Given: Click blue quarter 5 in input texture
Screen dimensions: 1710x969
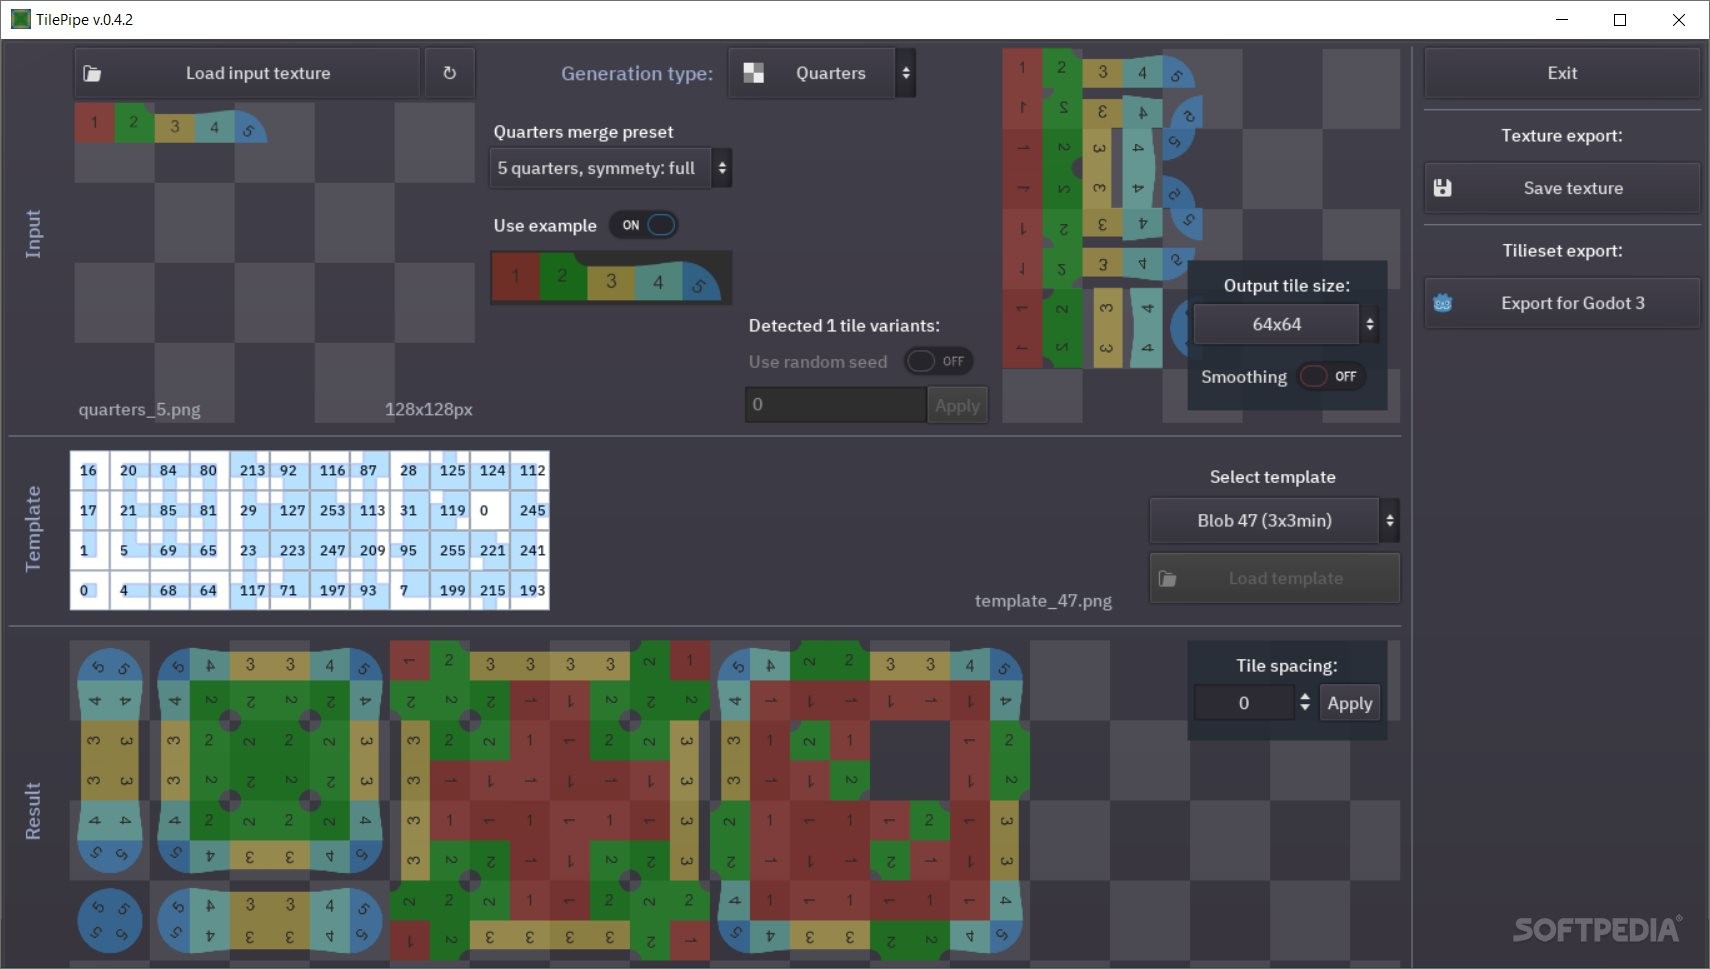Looking at the screenshot, I should coord(249,128).
